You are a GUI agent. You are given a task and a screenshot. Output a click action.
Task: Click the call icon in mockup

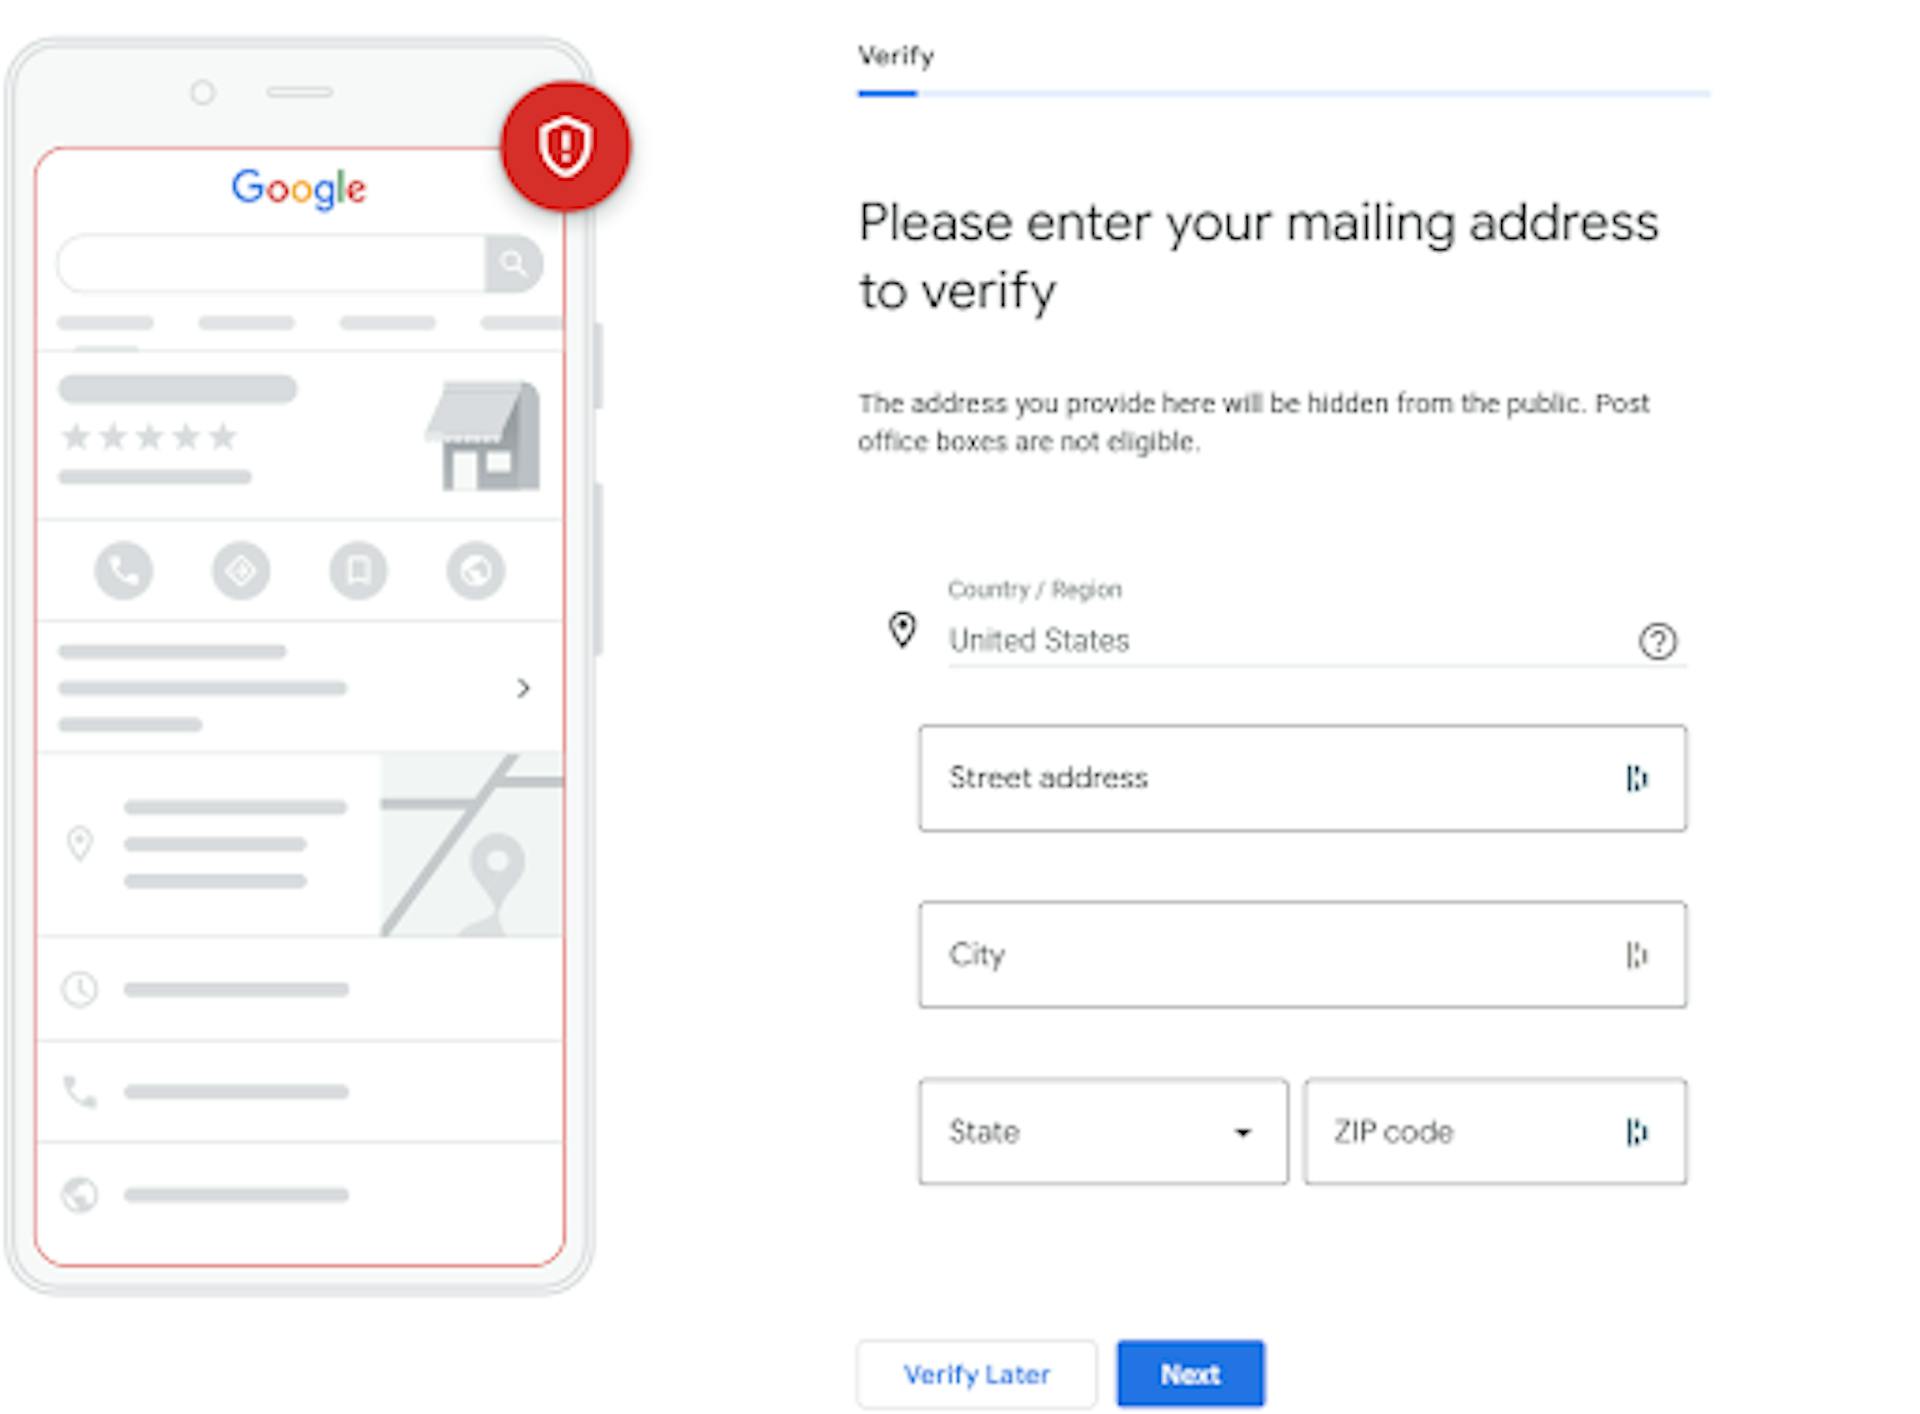coord(124,571)
